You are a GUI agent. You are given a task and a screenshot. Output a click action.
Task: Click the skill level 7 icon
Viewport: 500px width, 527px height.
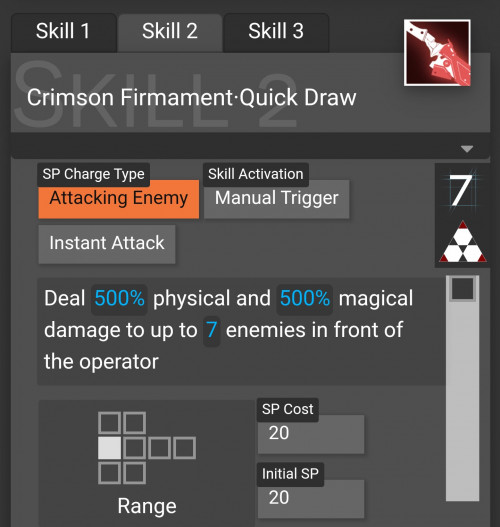coord(462,191)
